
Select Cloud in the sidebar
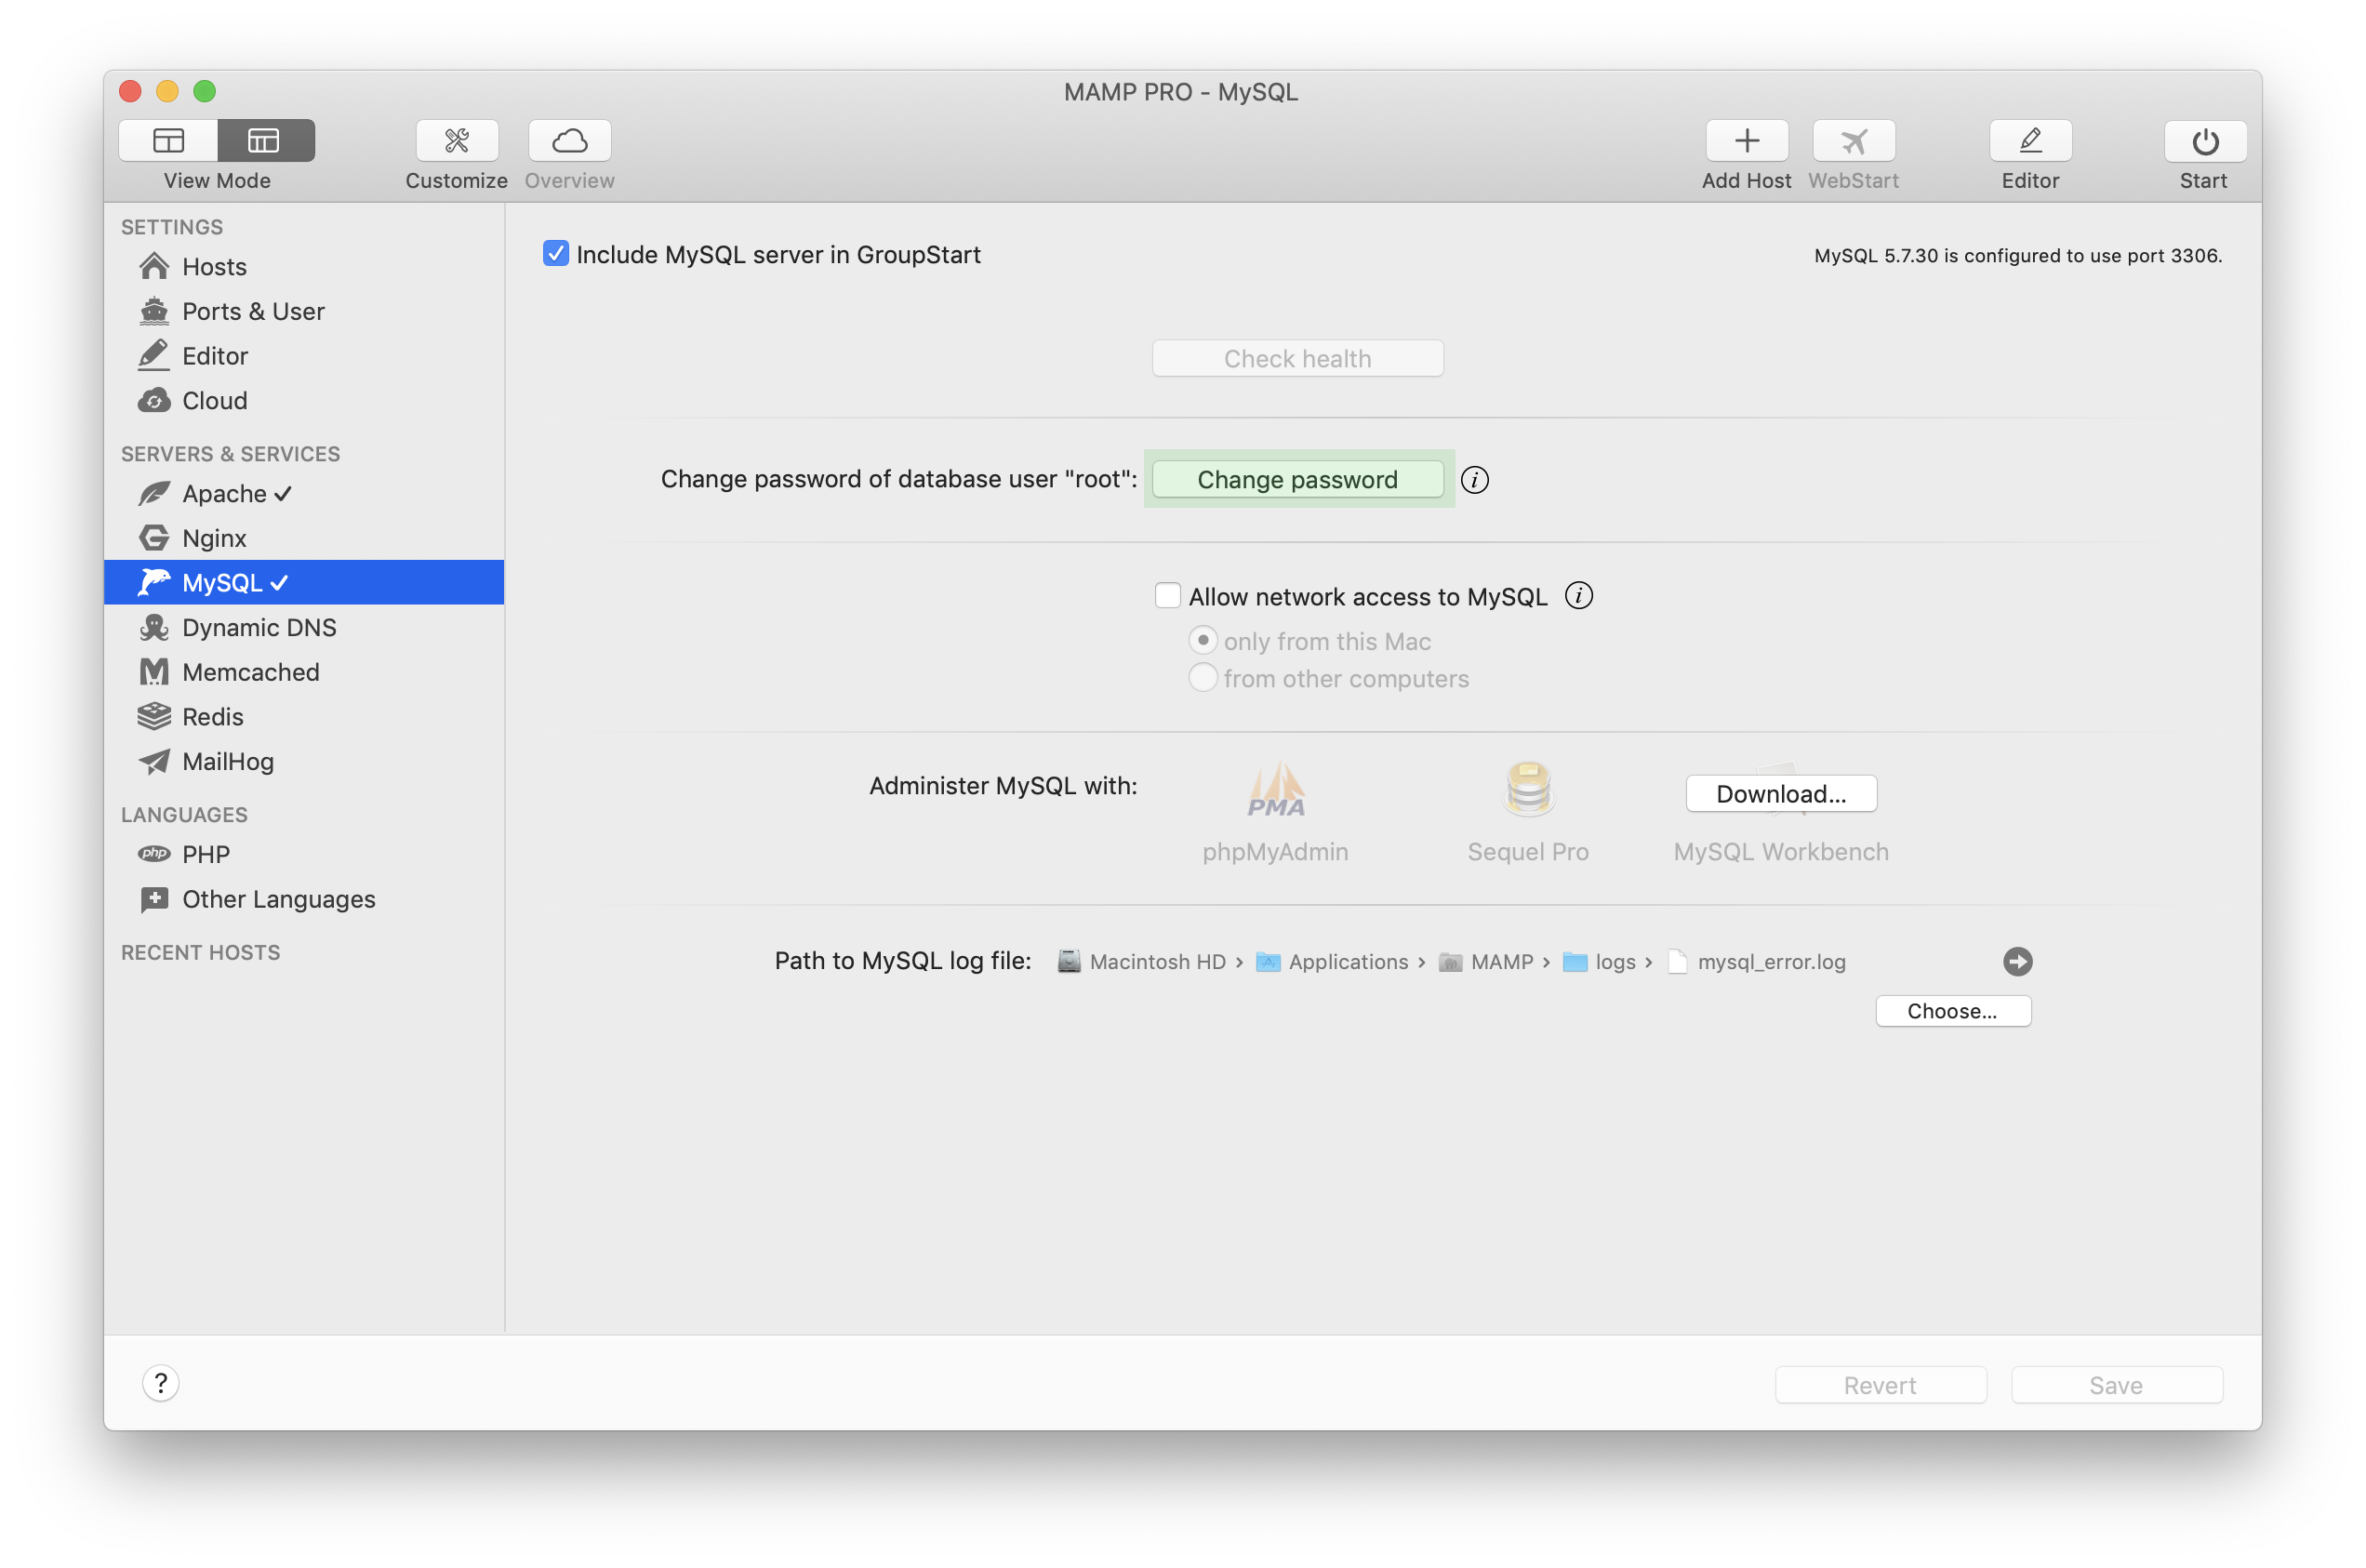(x=304, y=401)
